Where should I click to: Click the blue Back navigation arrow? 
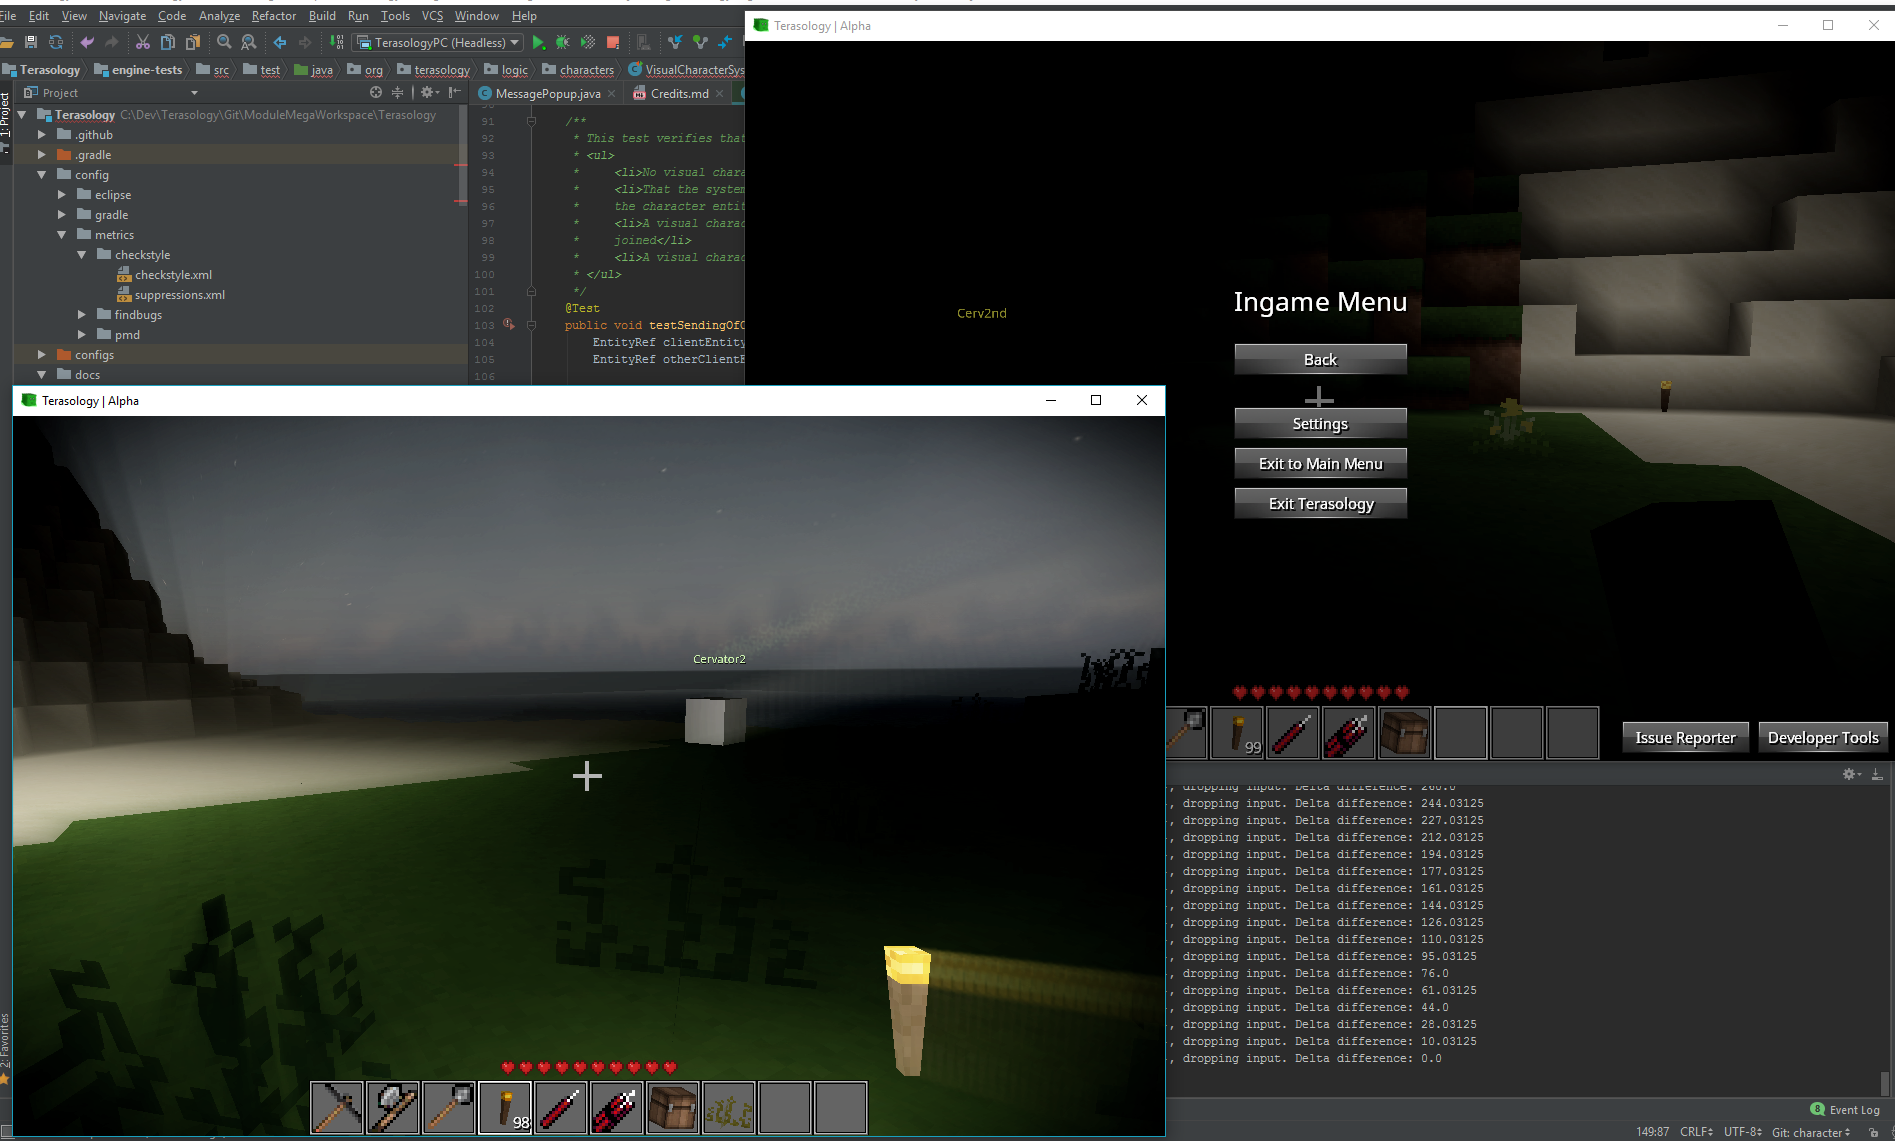[x=280, y=42]
